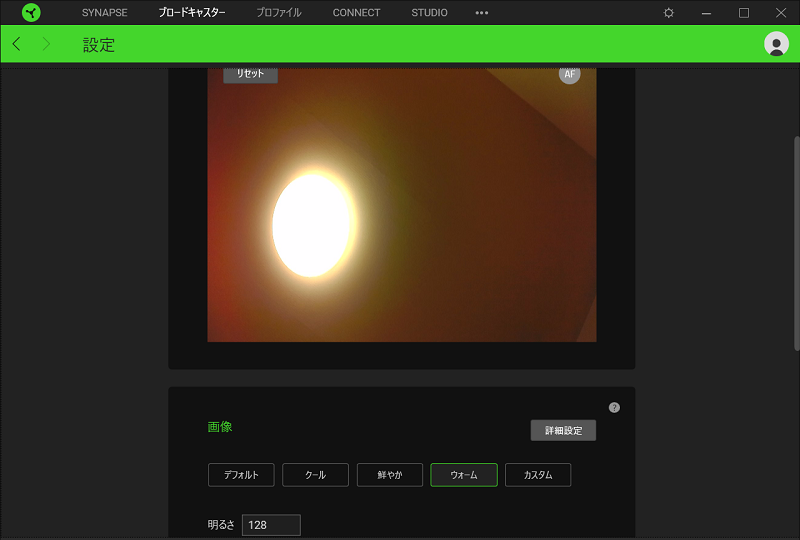This screenshot has height=540, width=800.
Task: Go back with the left arrow
Action: click(17, 44)
